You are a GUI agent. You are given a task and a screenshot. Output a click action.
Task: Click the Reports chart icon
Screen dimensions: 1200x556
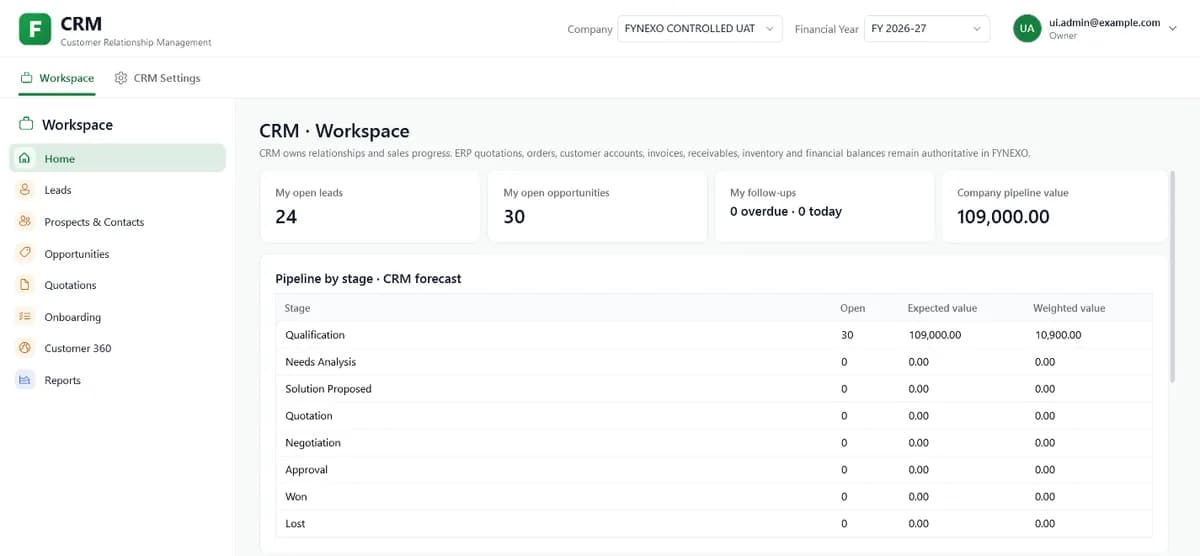25,380
